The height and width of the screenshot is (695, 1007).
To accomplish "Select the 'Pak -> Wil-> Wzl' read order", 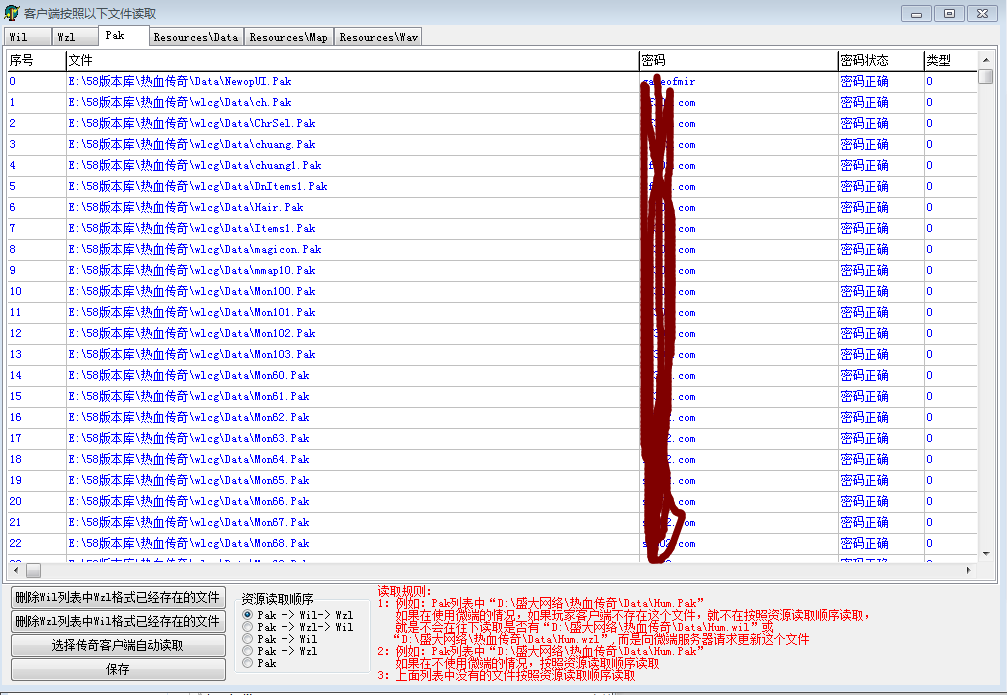I will 248,615.
